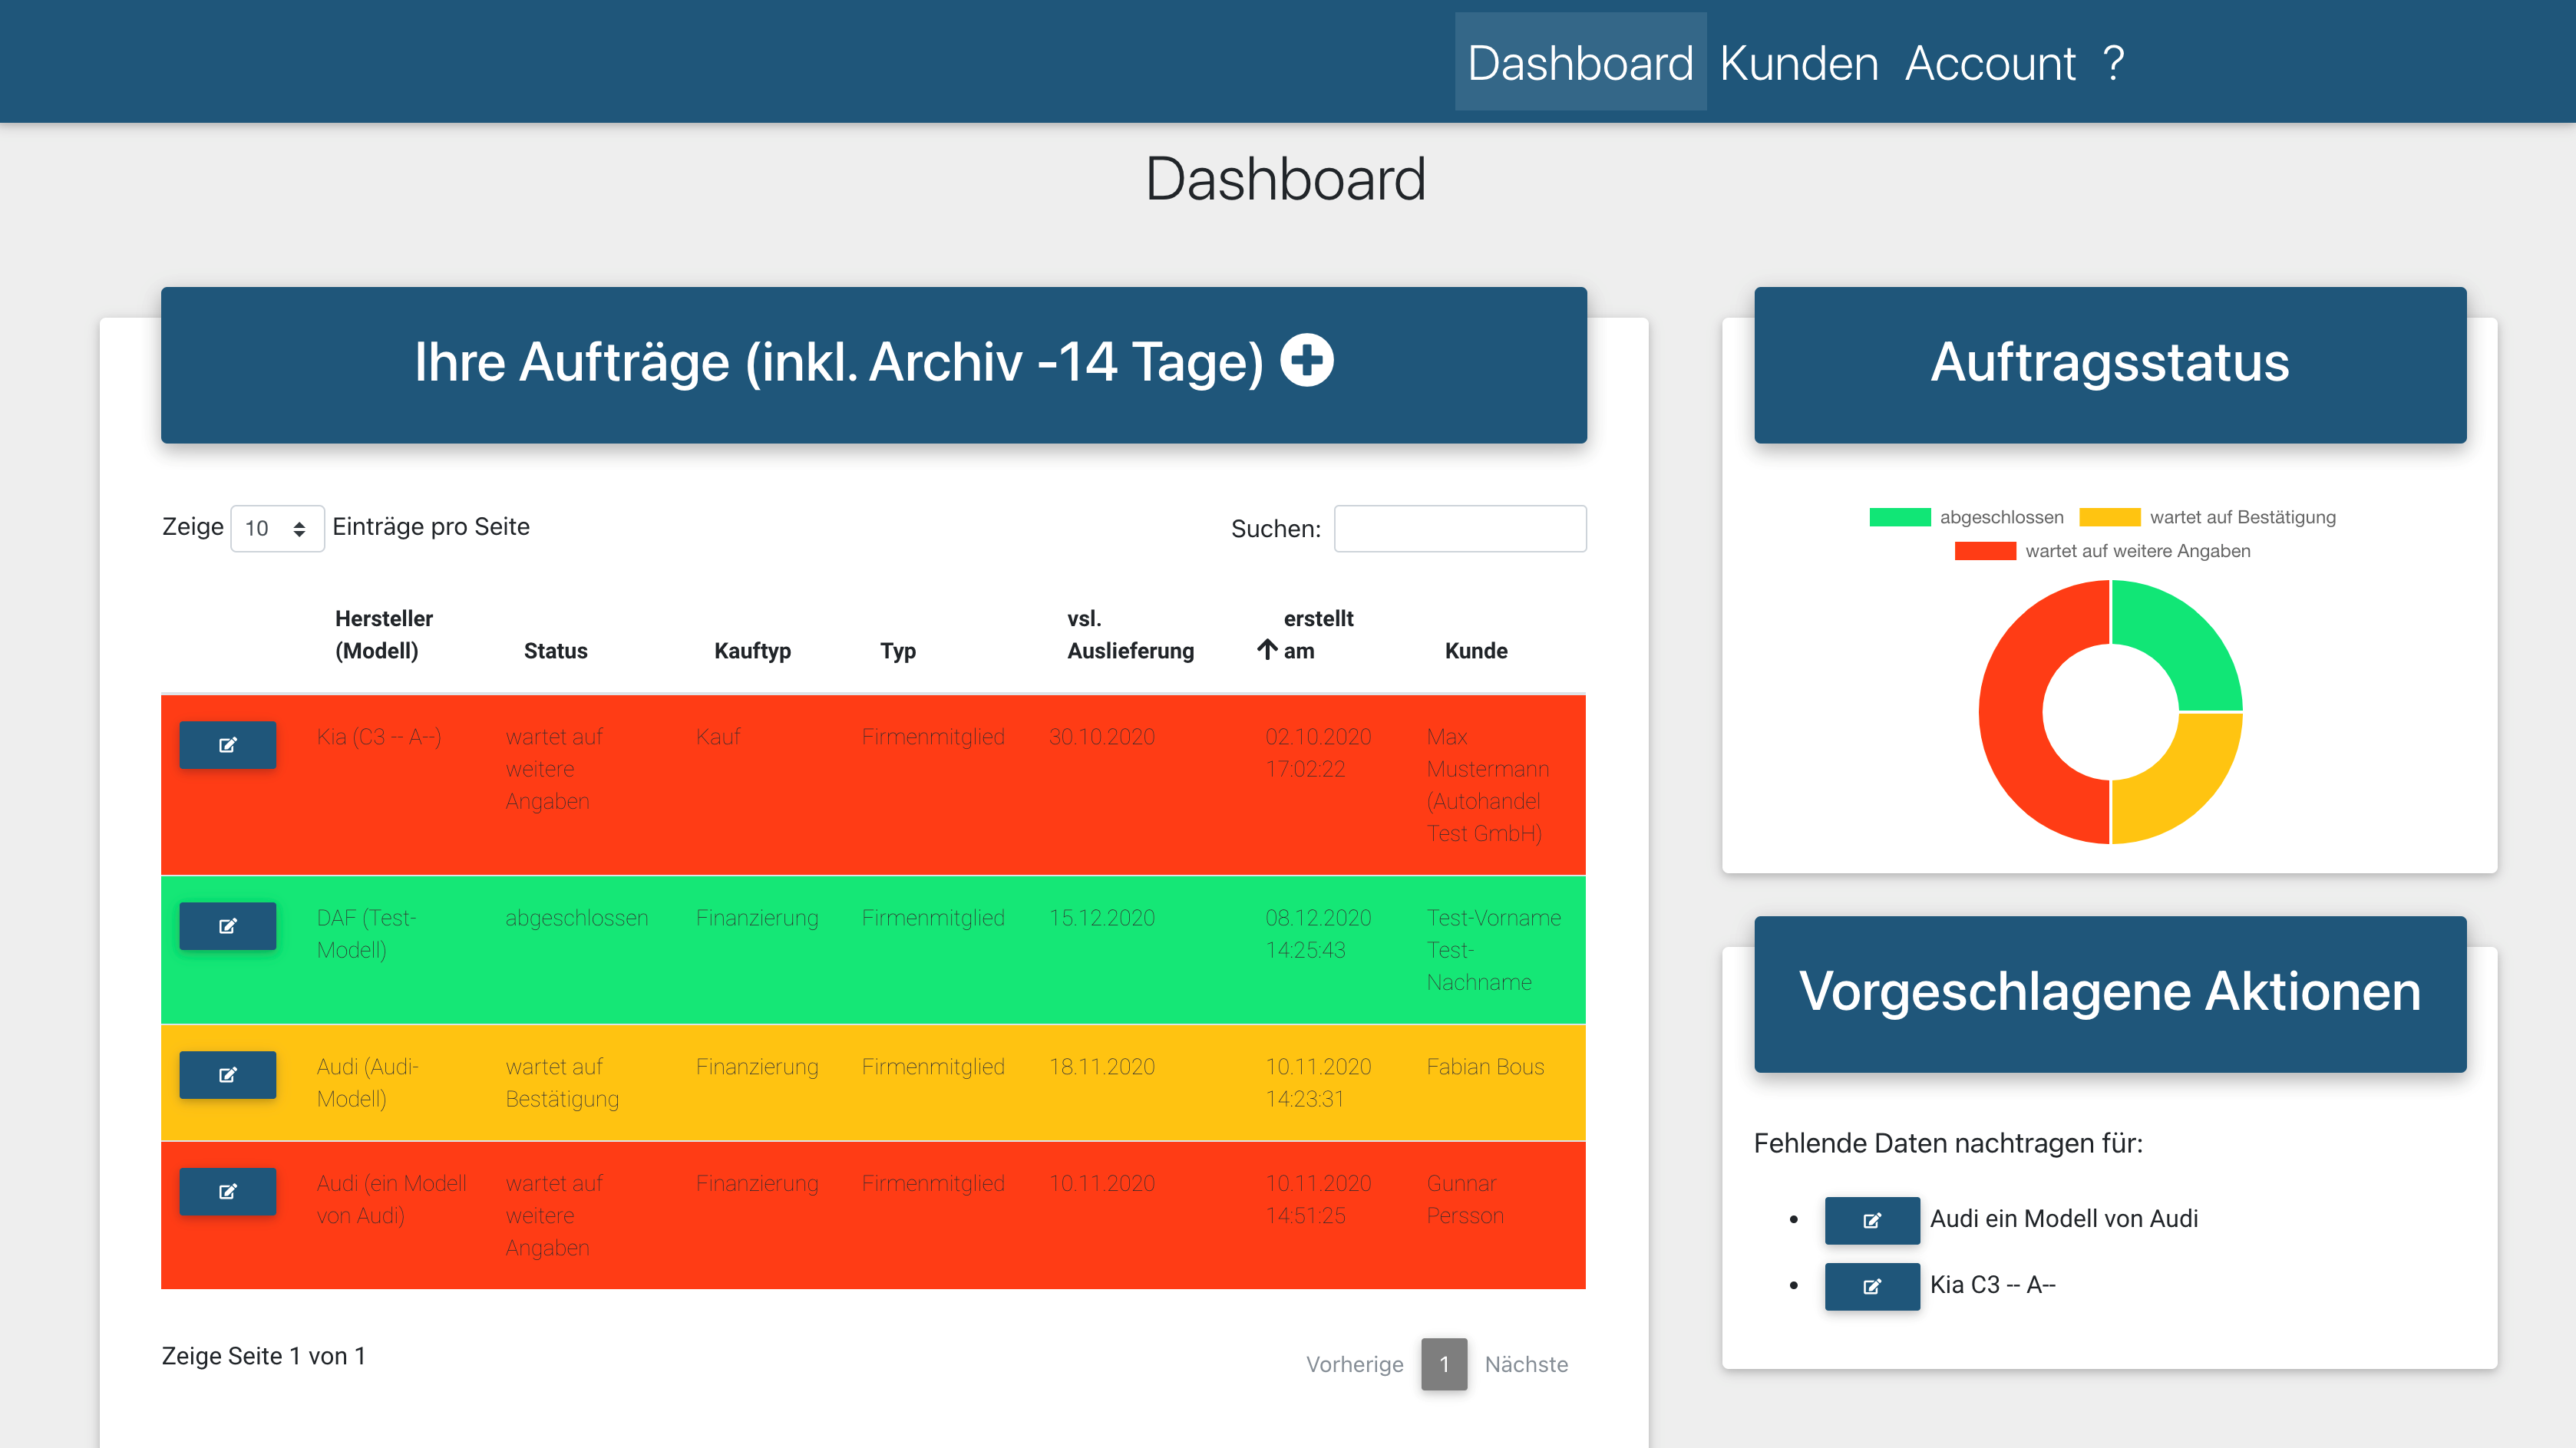The height and width of the screenshot is (1448, 2576).
Task: Click created date 10.11.2020 14:51:25
Action: [1318, 1199]
